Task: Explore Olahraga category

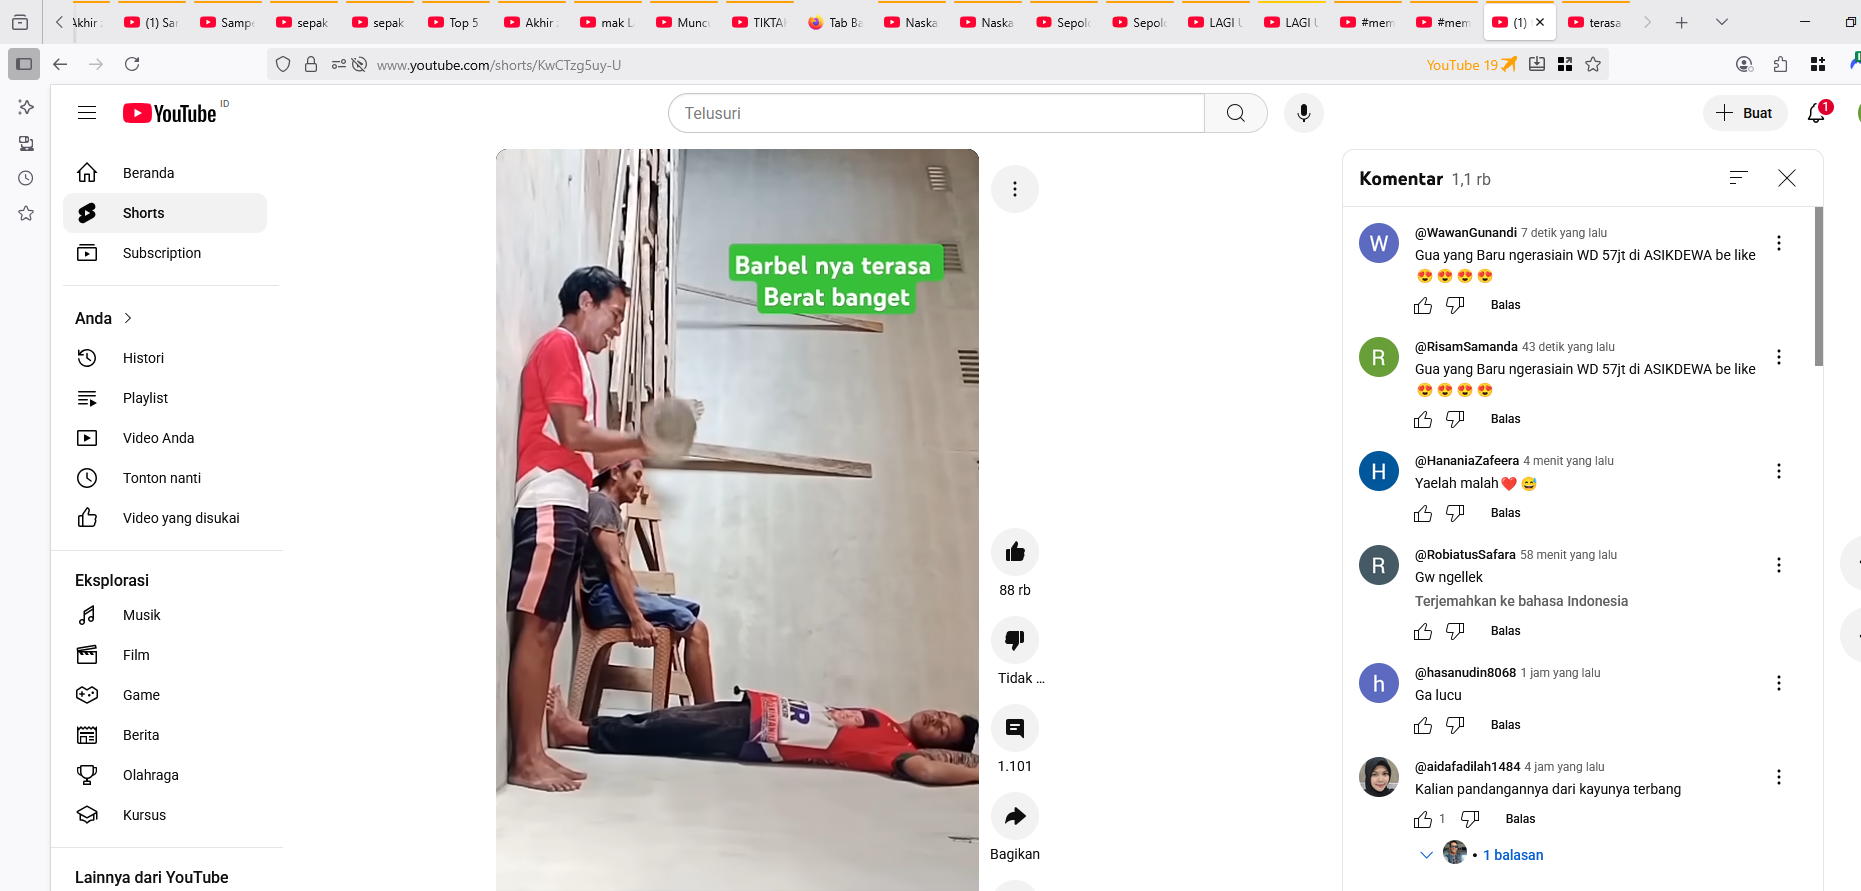Action: 165,775
